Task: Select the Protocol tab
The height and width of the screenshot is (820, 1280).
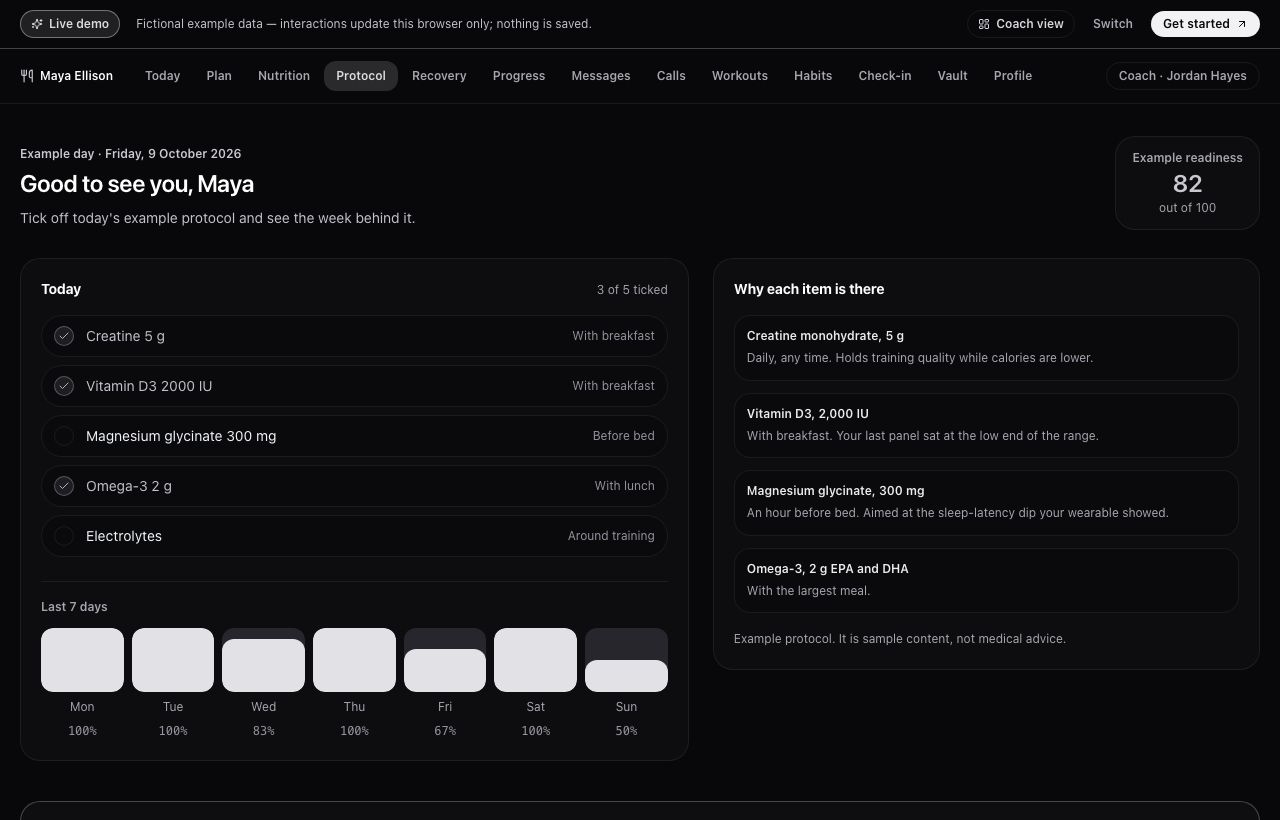Action: click(x=361, y=76)
